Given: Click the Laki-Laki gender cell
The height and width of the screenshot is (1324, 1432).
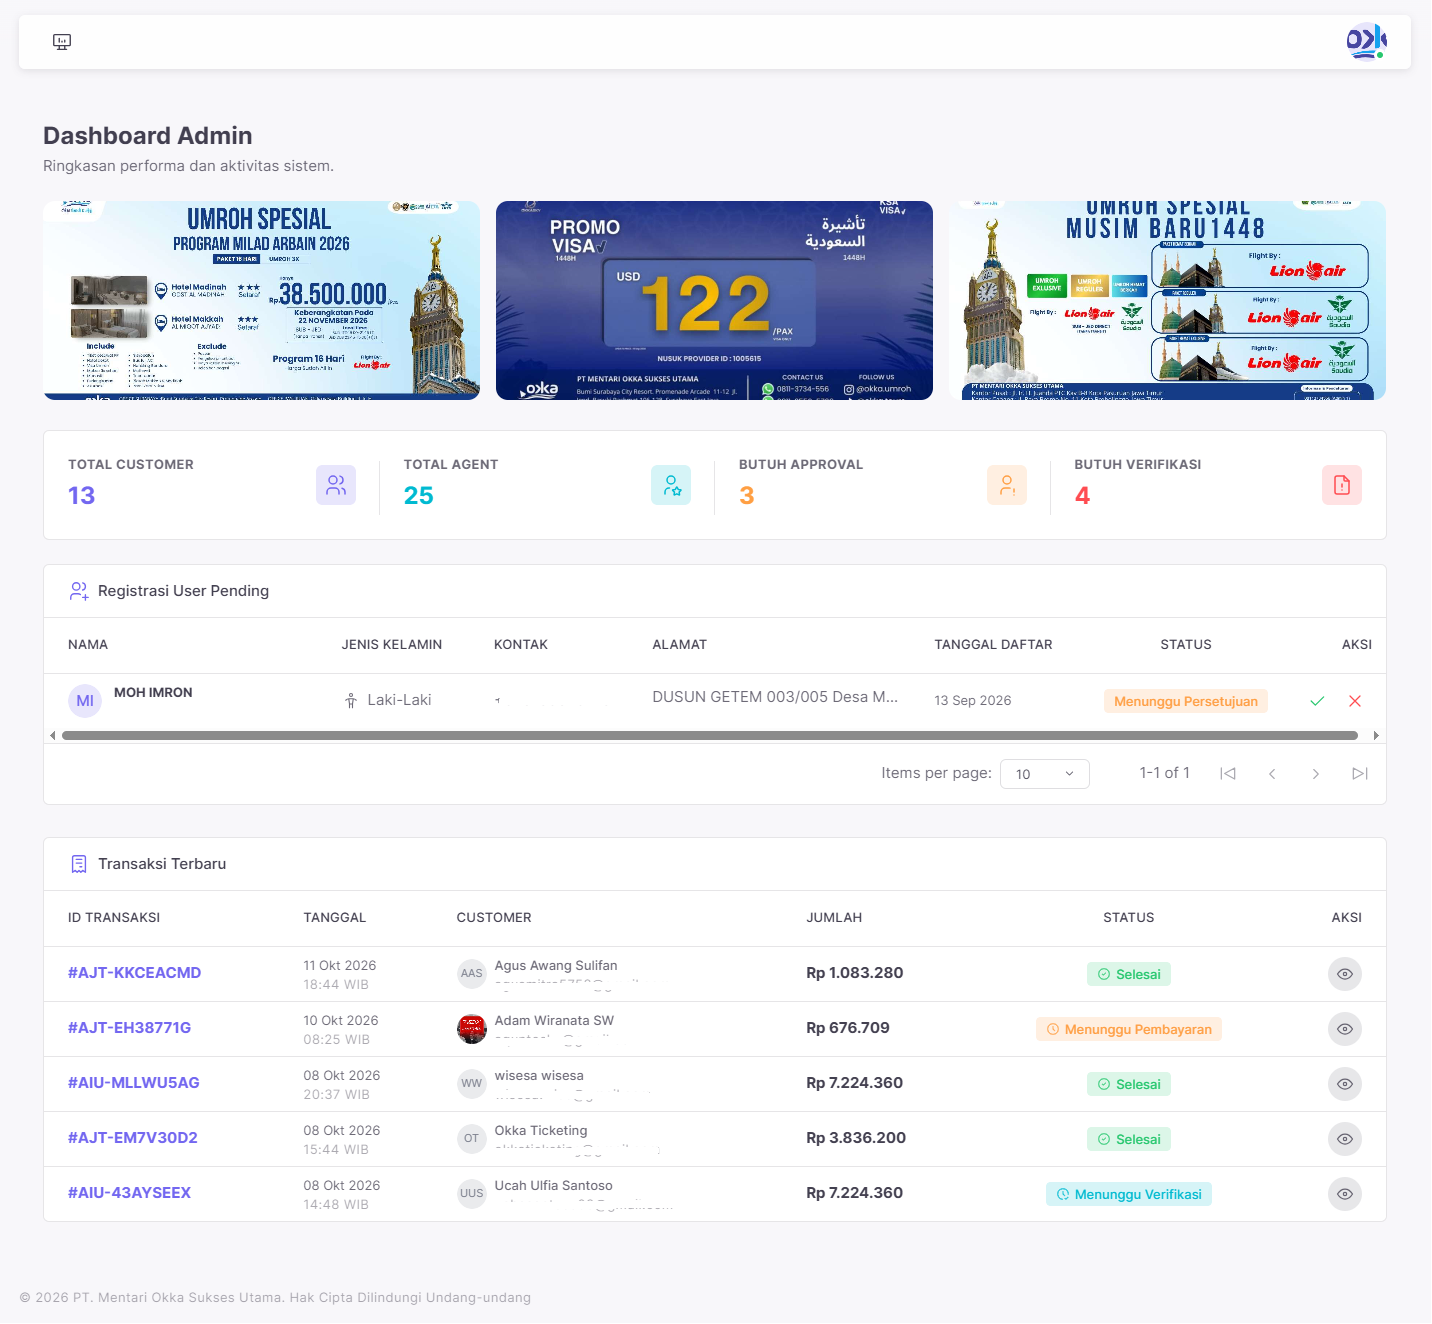Looking at the screenshot, I should pyautogui.click(x=388, y=700).
